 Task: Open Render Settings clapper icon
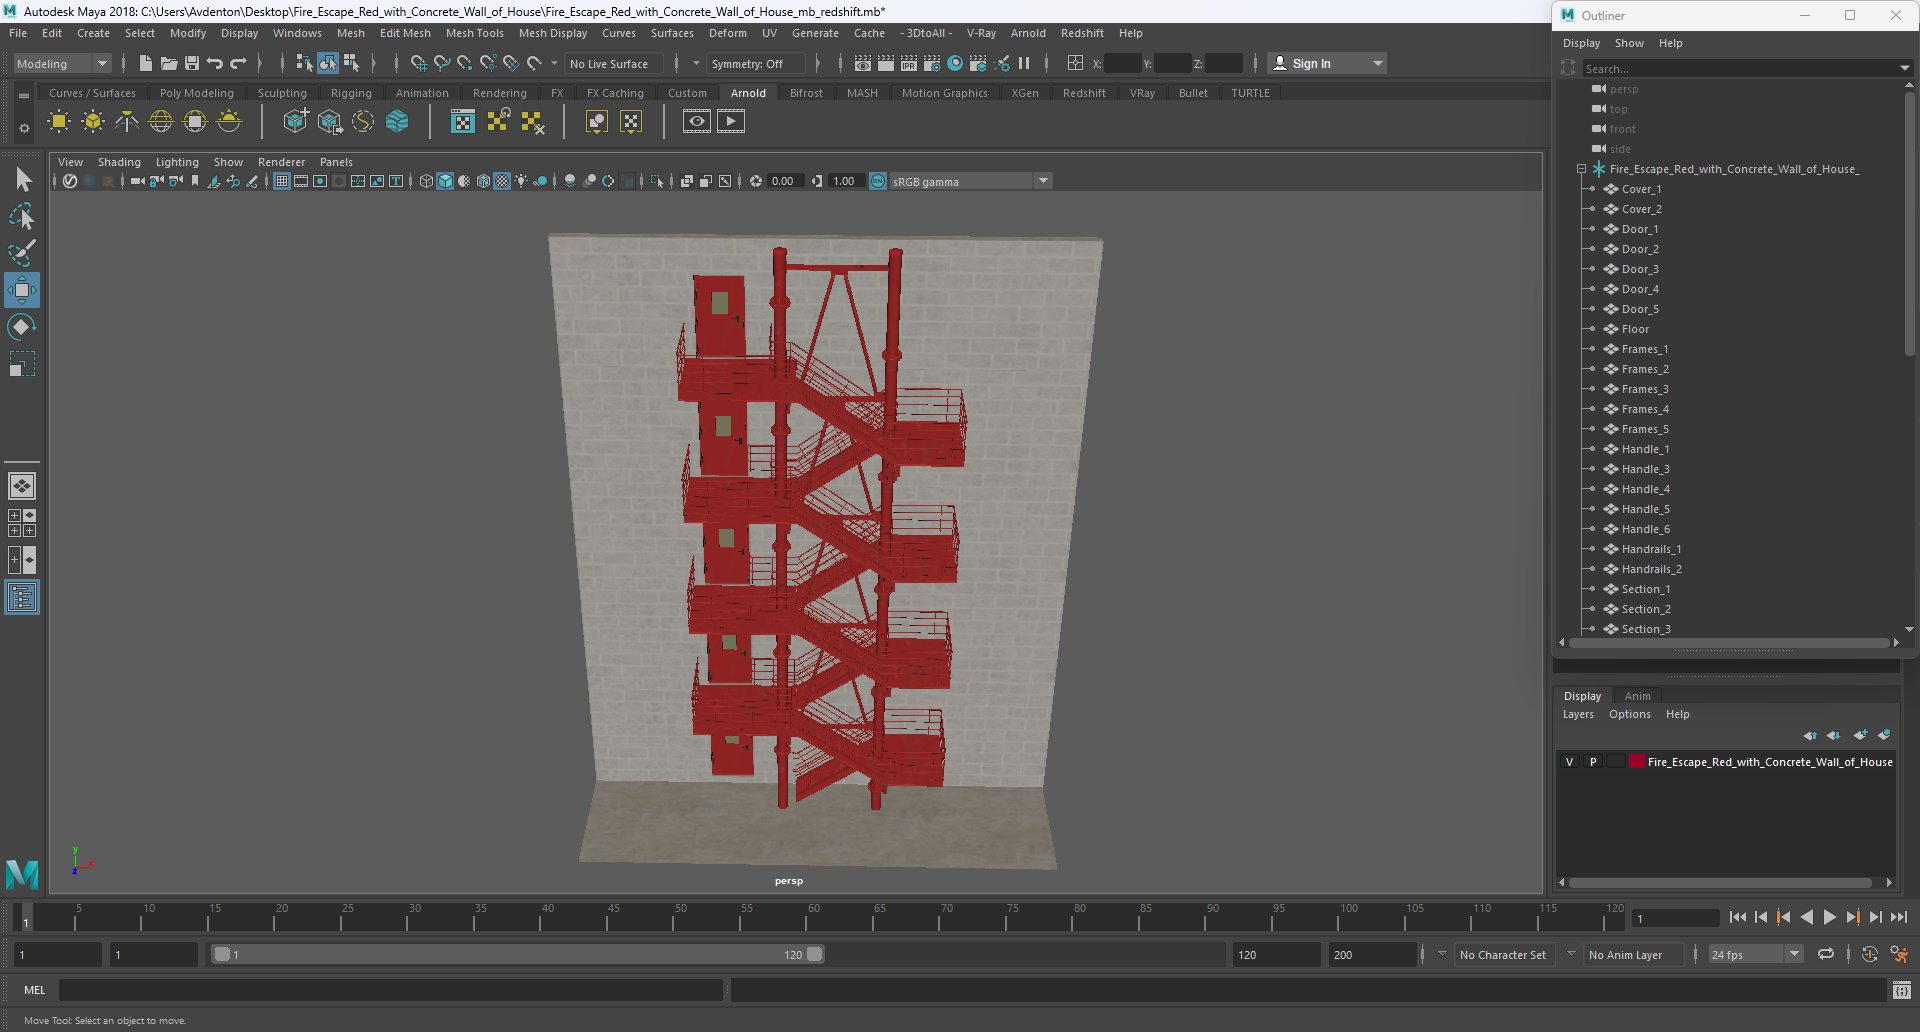coord(932,63)
